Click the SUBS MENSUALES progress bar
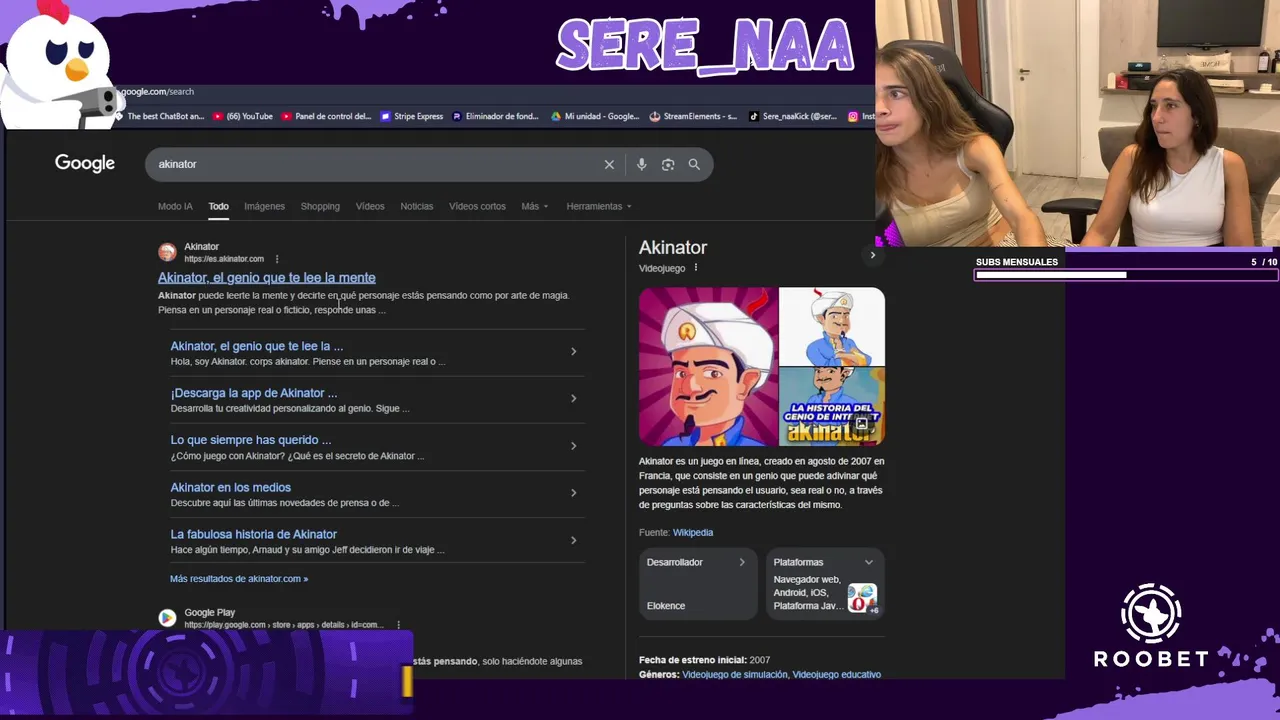The height and width of the screenshot is (720, 1280). point(1126,275)
